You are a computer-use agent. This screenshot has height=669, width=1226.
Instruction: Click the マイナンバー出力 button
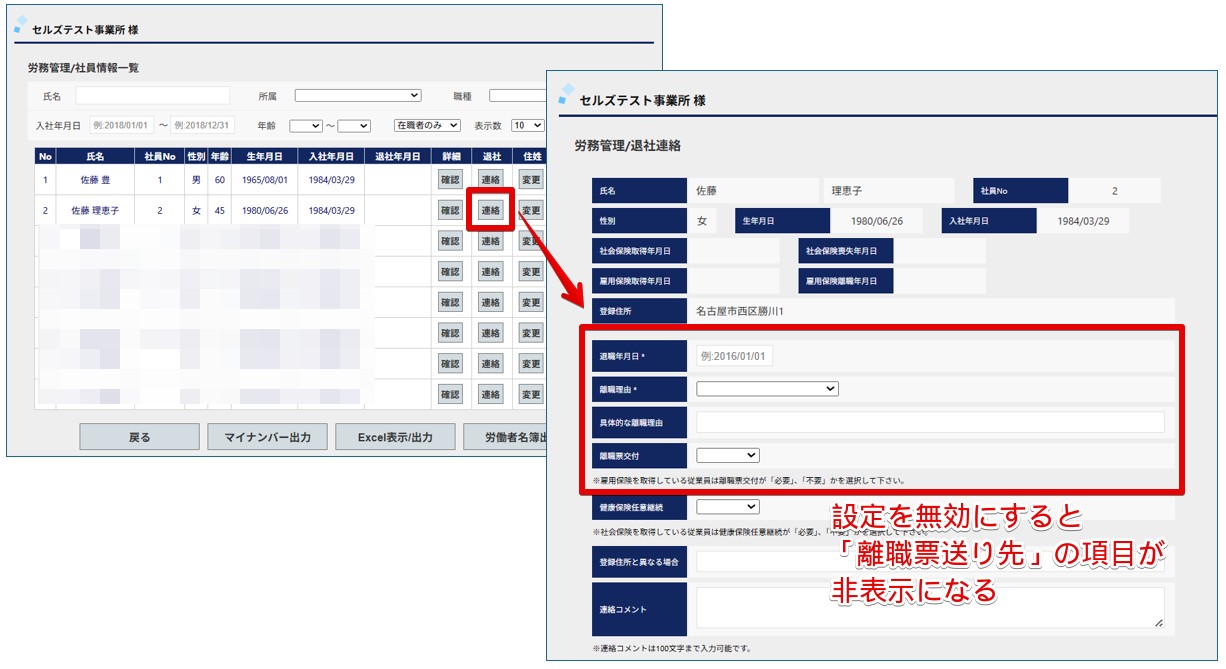[267, 437]
